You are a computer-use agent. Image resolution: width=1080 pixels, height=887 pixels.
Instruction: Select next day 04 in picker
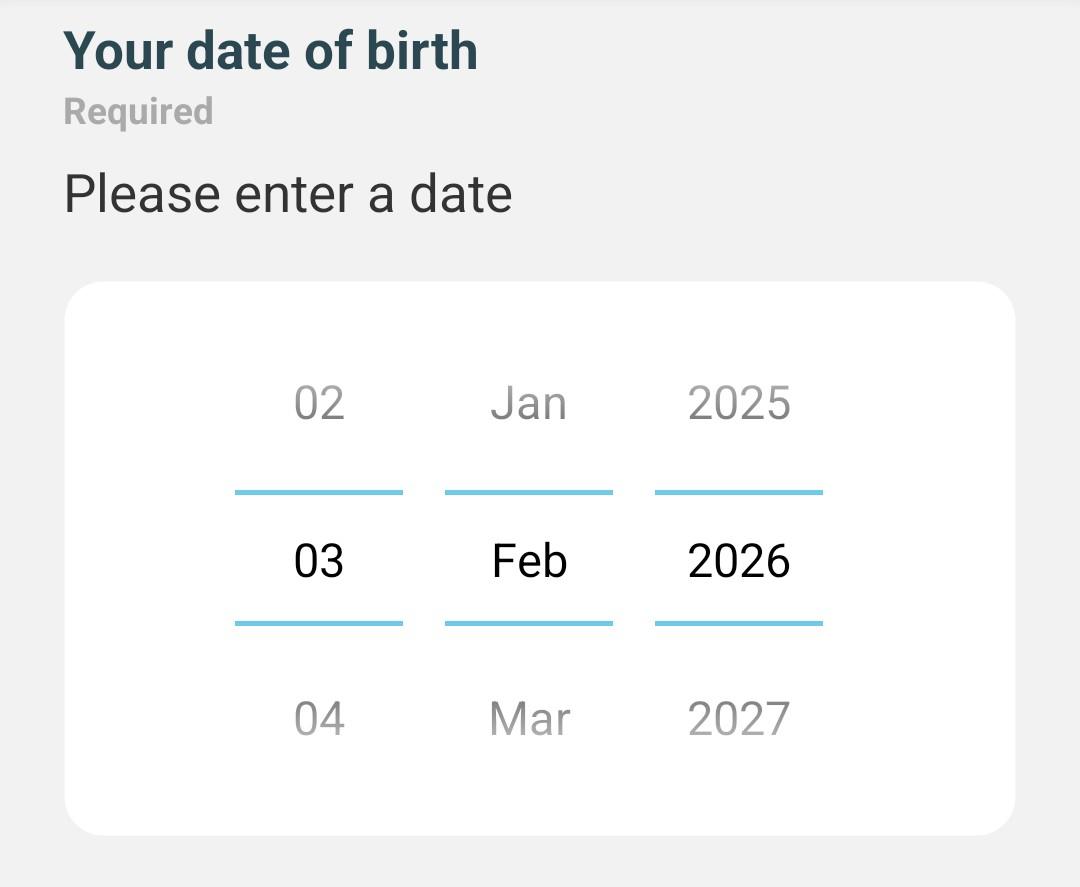pyautogui.click(x=319, y=719)
